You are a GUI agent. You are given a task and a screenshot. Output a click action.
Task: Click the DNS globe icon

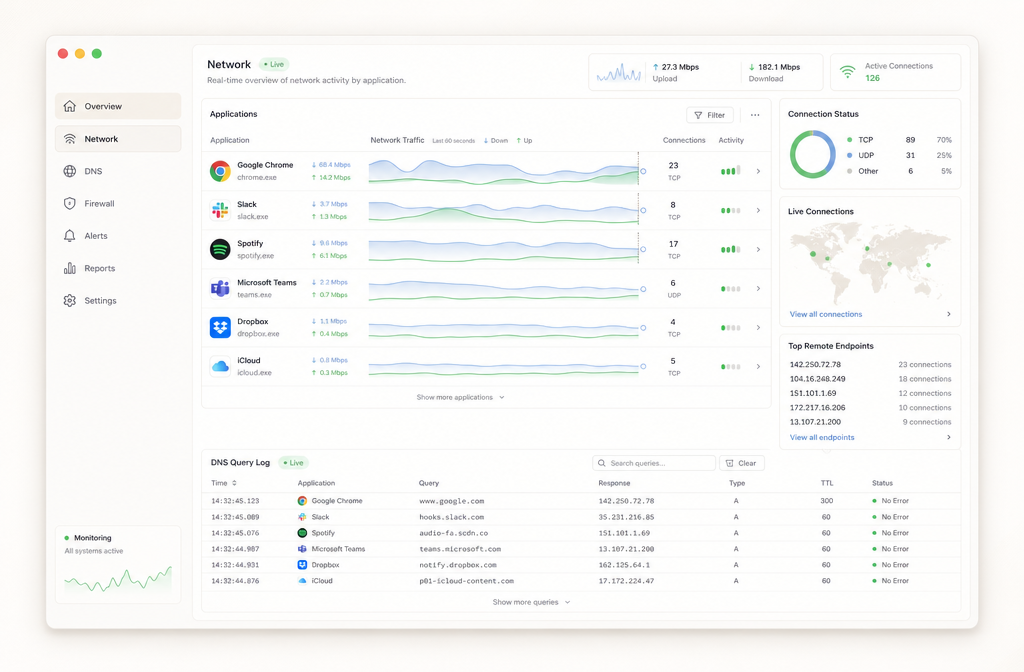tap(70, 171)
